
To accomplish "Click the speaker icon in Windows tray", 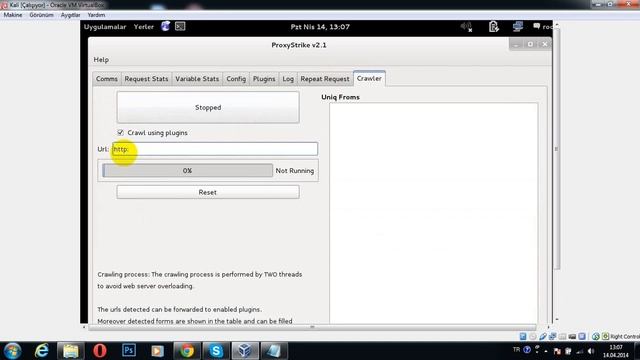I will (591, 351).
